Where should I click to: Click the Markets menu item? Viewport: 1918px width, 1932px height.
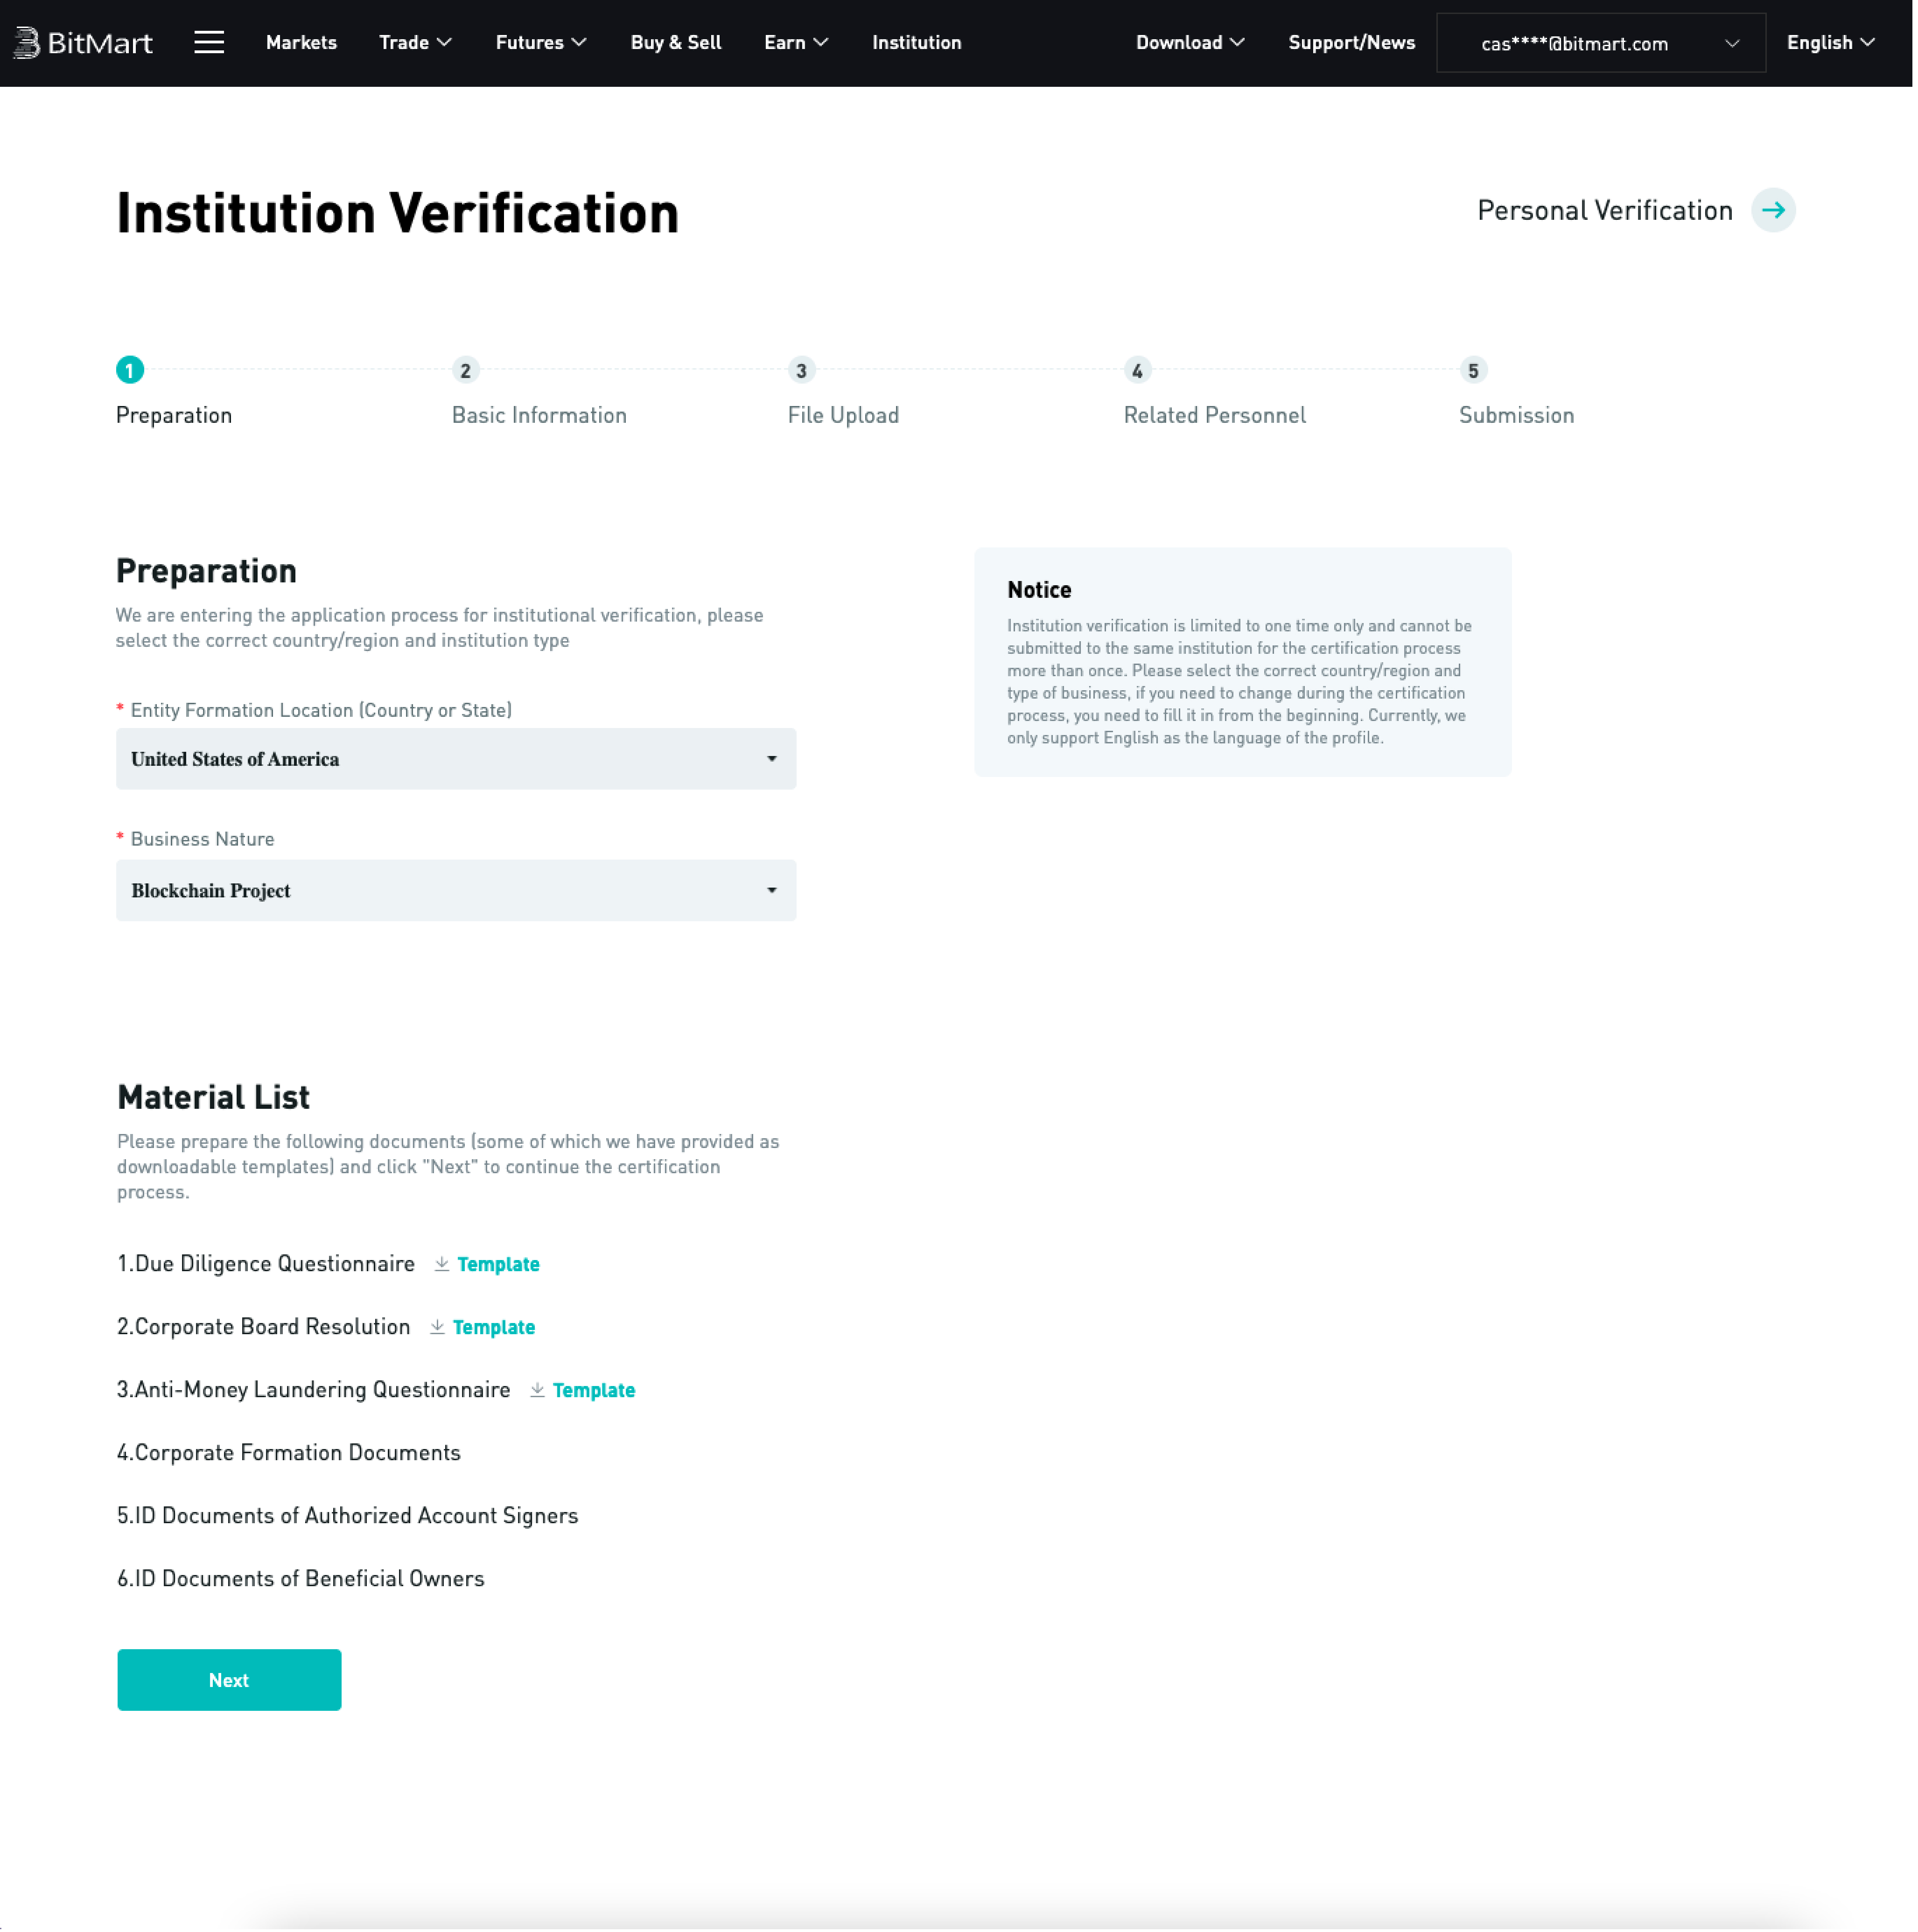(x=301, y=42)
